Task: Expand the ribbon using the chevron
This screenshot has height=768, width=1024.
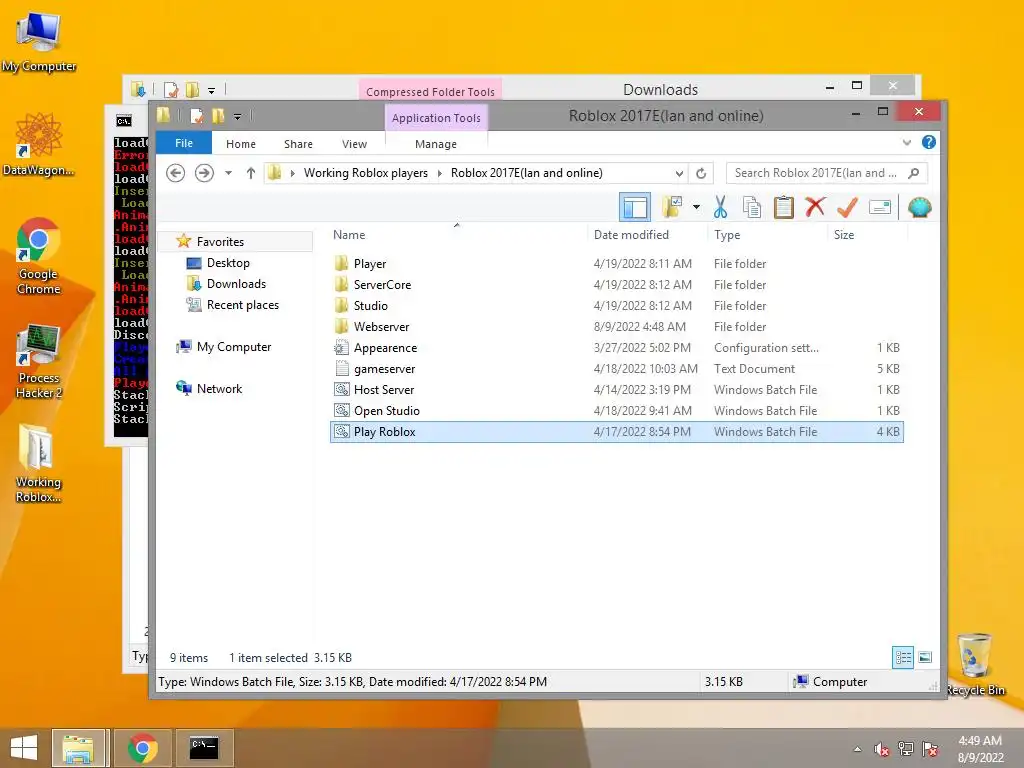Action: click(x=906, y=142)
